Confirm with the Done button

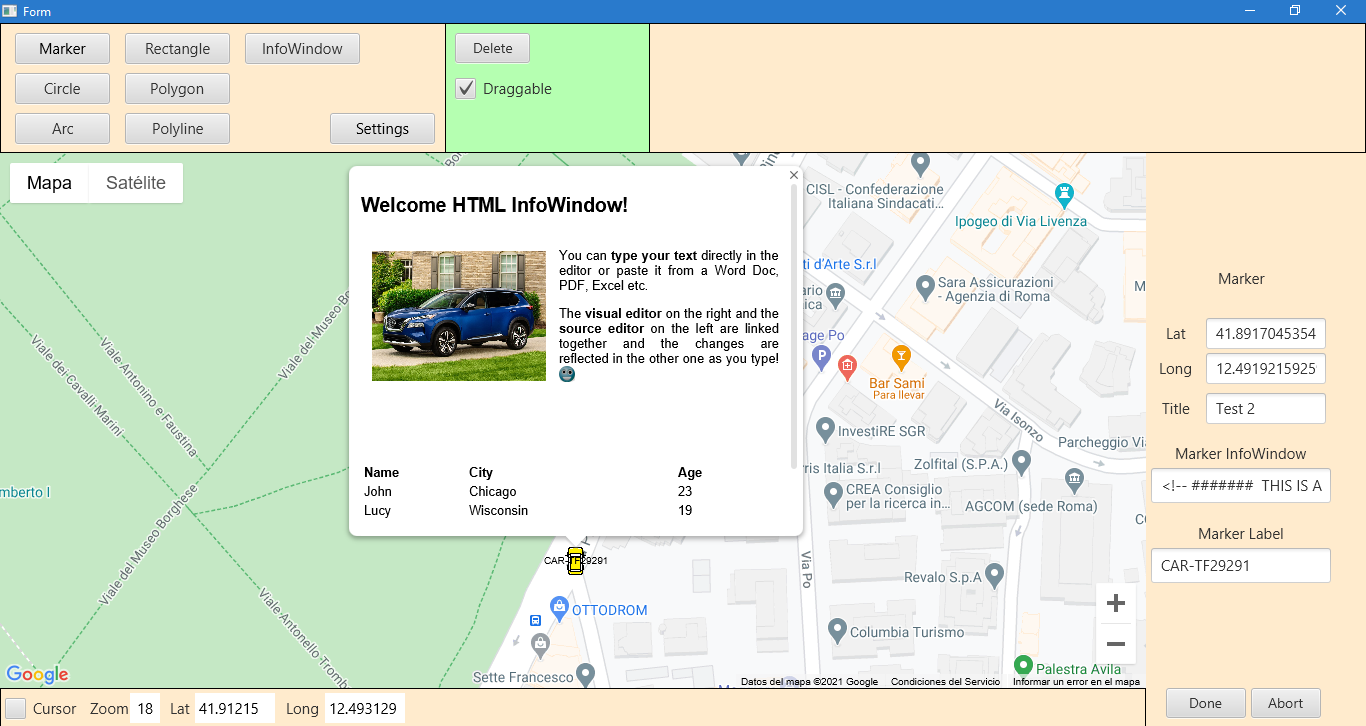coord(1205,703)
